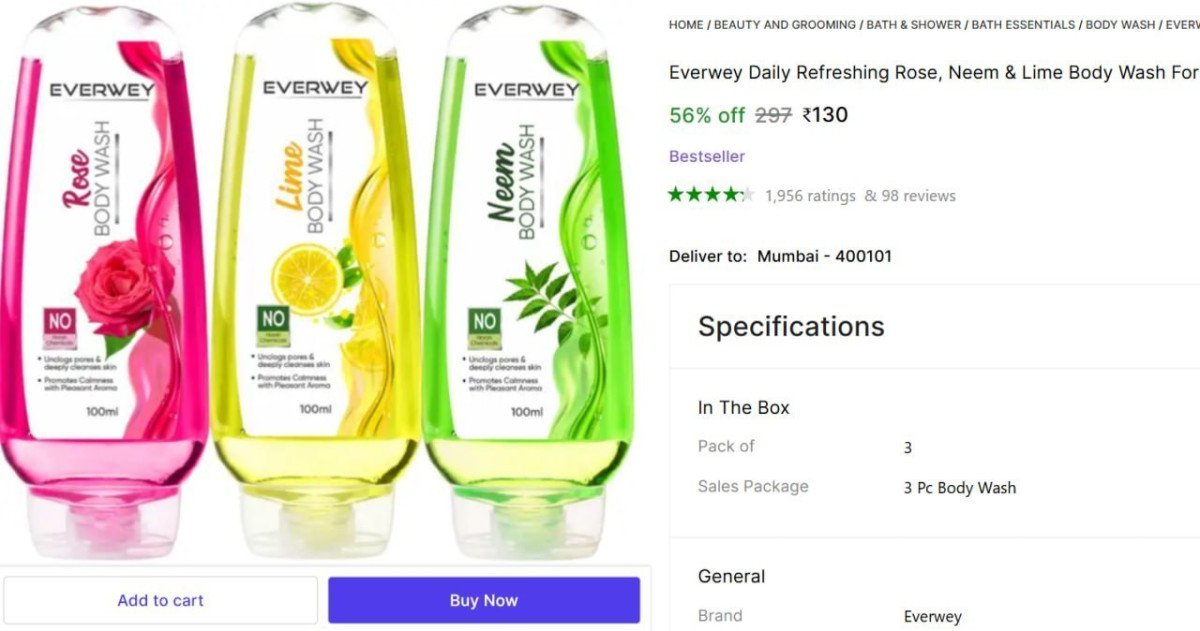This screenshot has height=631, width=1200.
Task: Click the product title for Everwey body wash
Action: pyautogui.click(x=930, y=72)
